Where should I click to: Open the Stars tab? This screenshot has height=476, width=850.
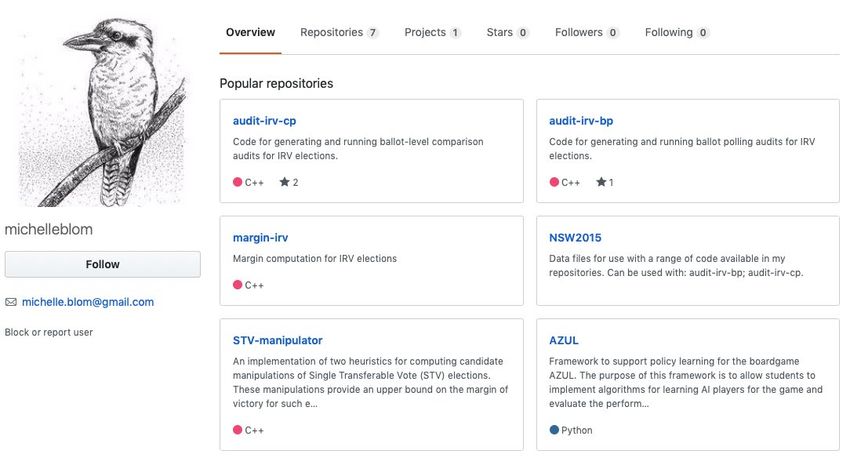507,33
